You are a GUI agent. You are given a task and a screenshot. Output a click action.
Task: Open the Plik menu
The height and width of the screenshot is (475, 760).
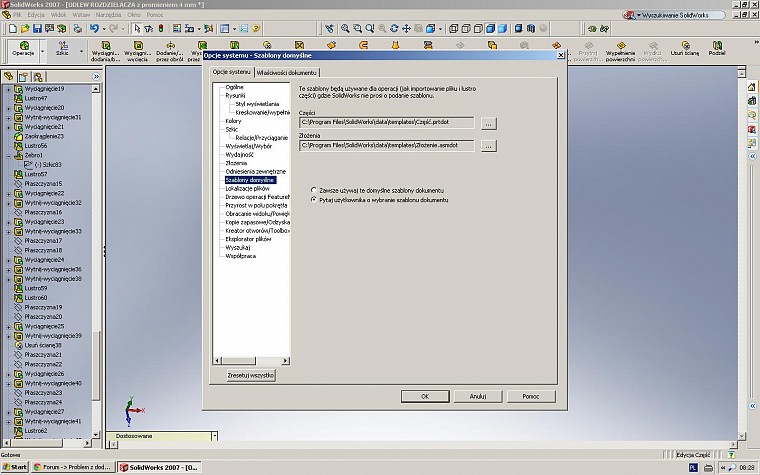click(x=17, y=15)
